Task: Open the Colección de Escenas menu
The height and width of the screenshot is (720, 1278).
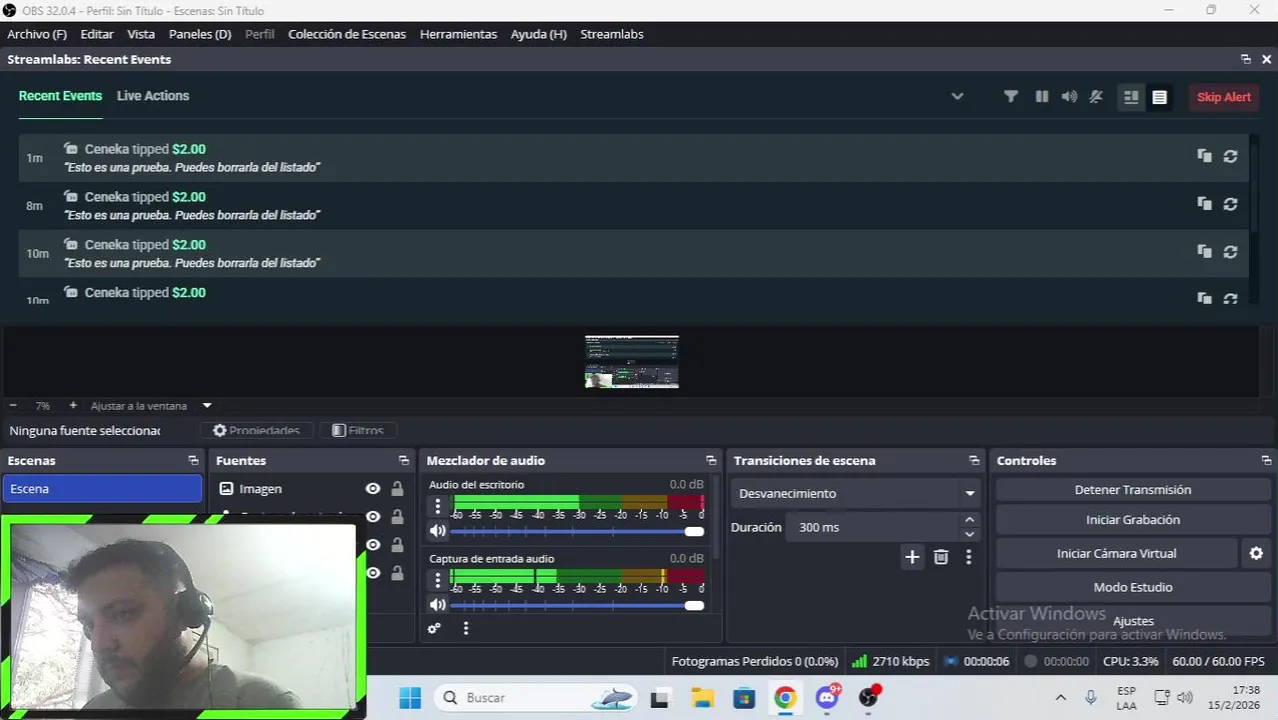Action: (347, 34)
